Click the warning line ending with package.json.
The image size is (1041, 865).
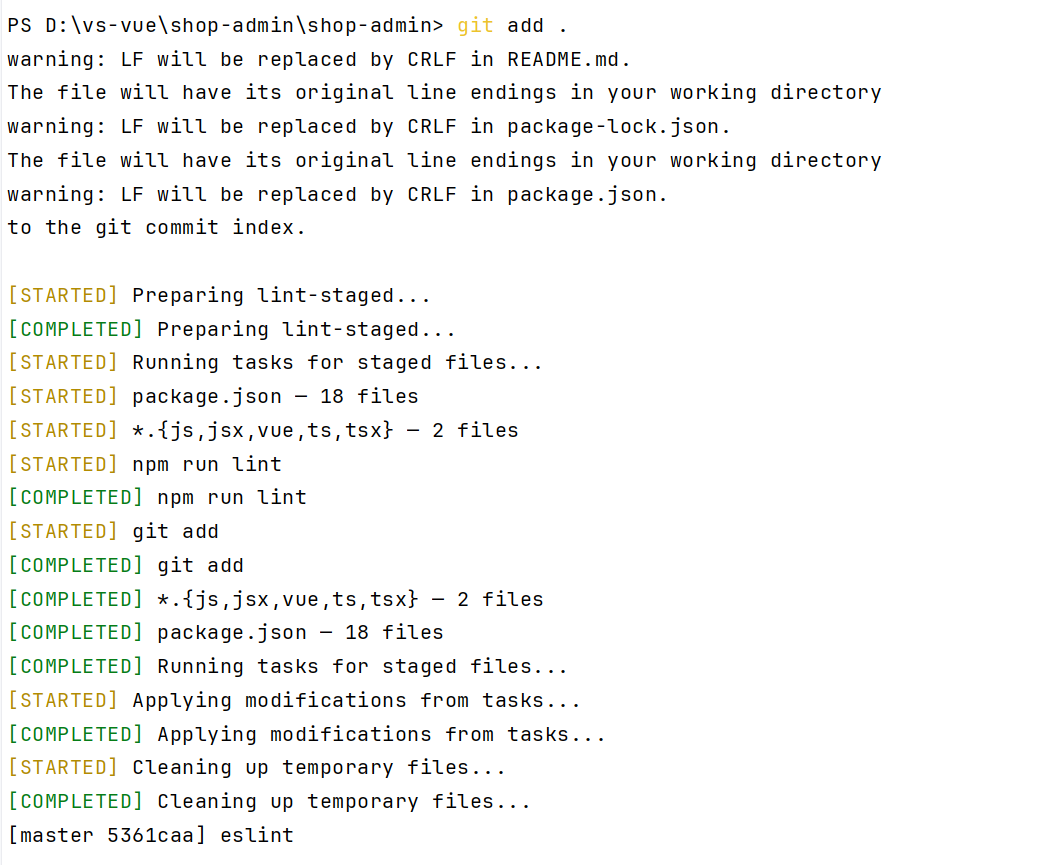point(337,194)
